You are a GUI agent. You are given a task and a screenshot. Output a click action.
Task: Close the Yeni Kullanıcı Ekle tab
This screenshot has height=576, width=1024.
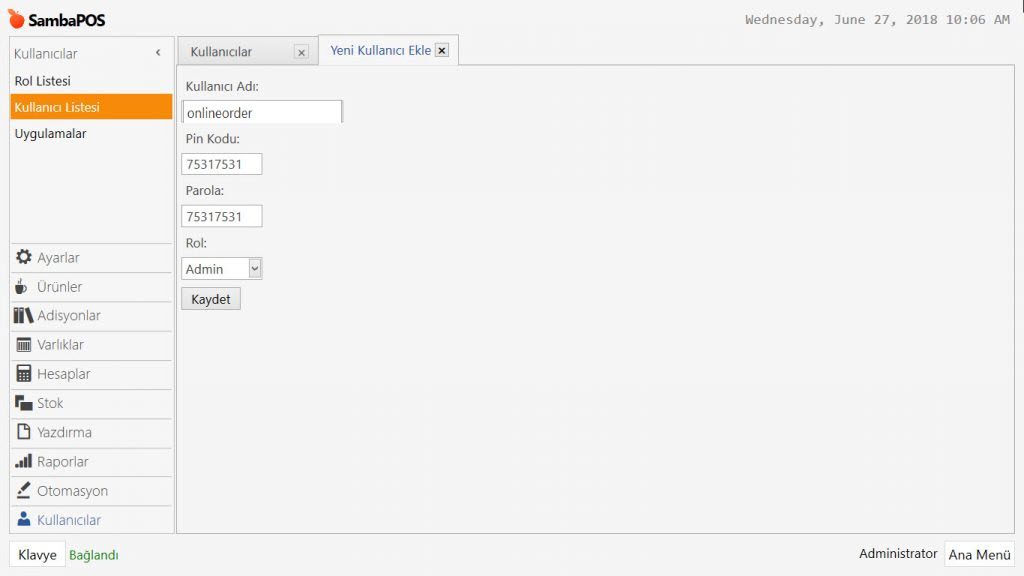[442, 50]
